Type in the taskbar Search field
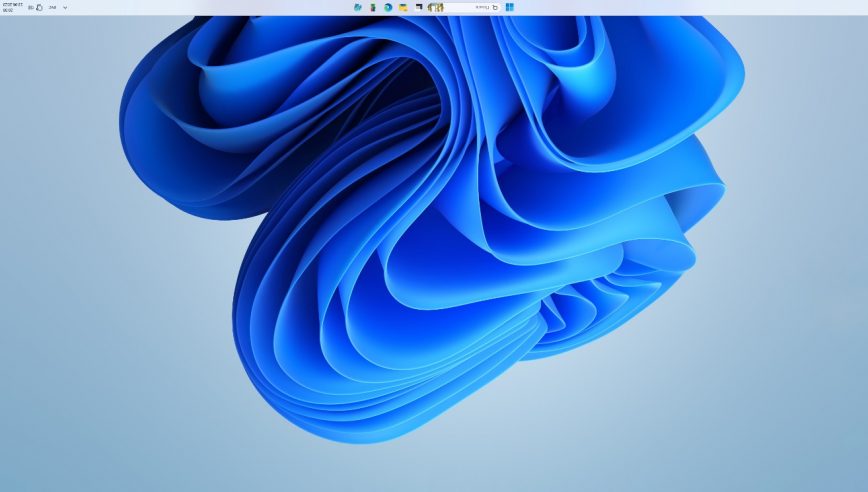 (468, 7)
